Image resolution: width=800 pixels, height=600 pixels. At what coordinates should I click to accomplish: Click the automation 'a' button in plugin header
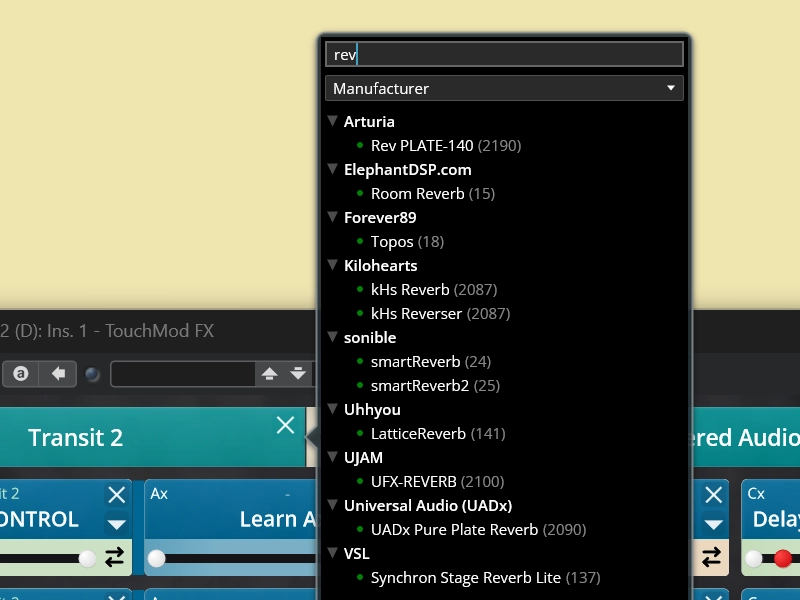21,374
